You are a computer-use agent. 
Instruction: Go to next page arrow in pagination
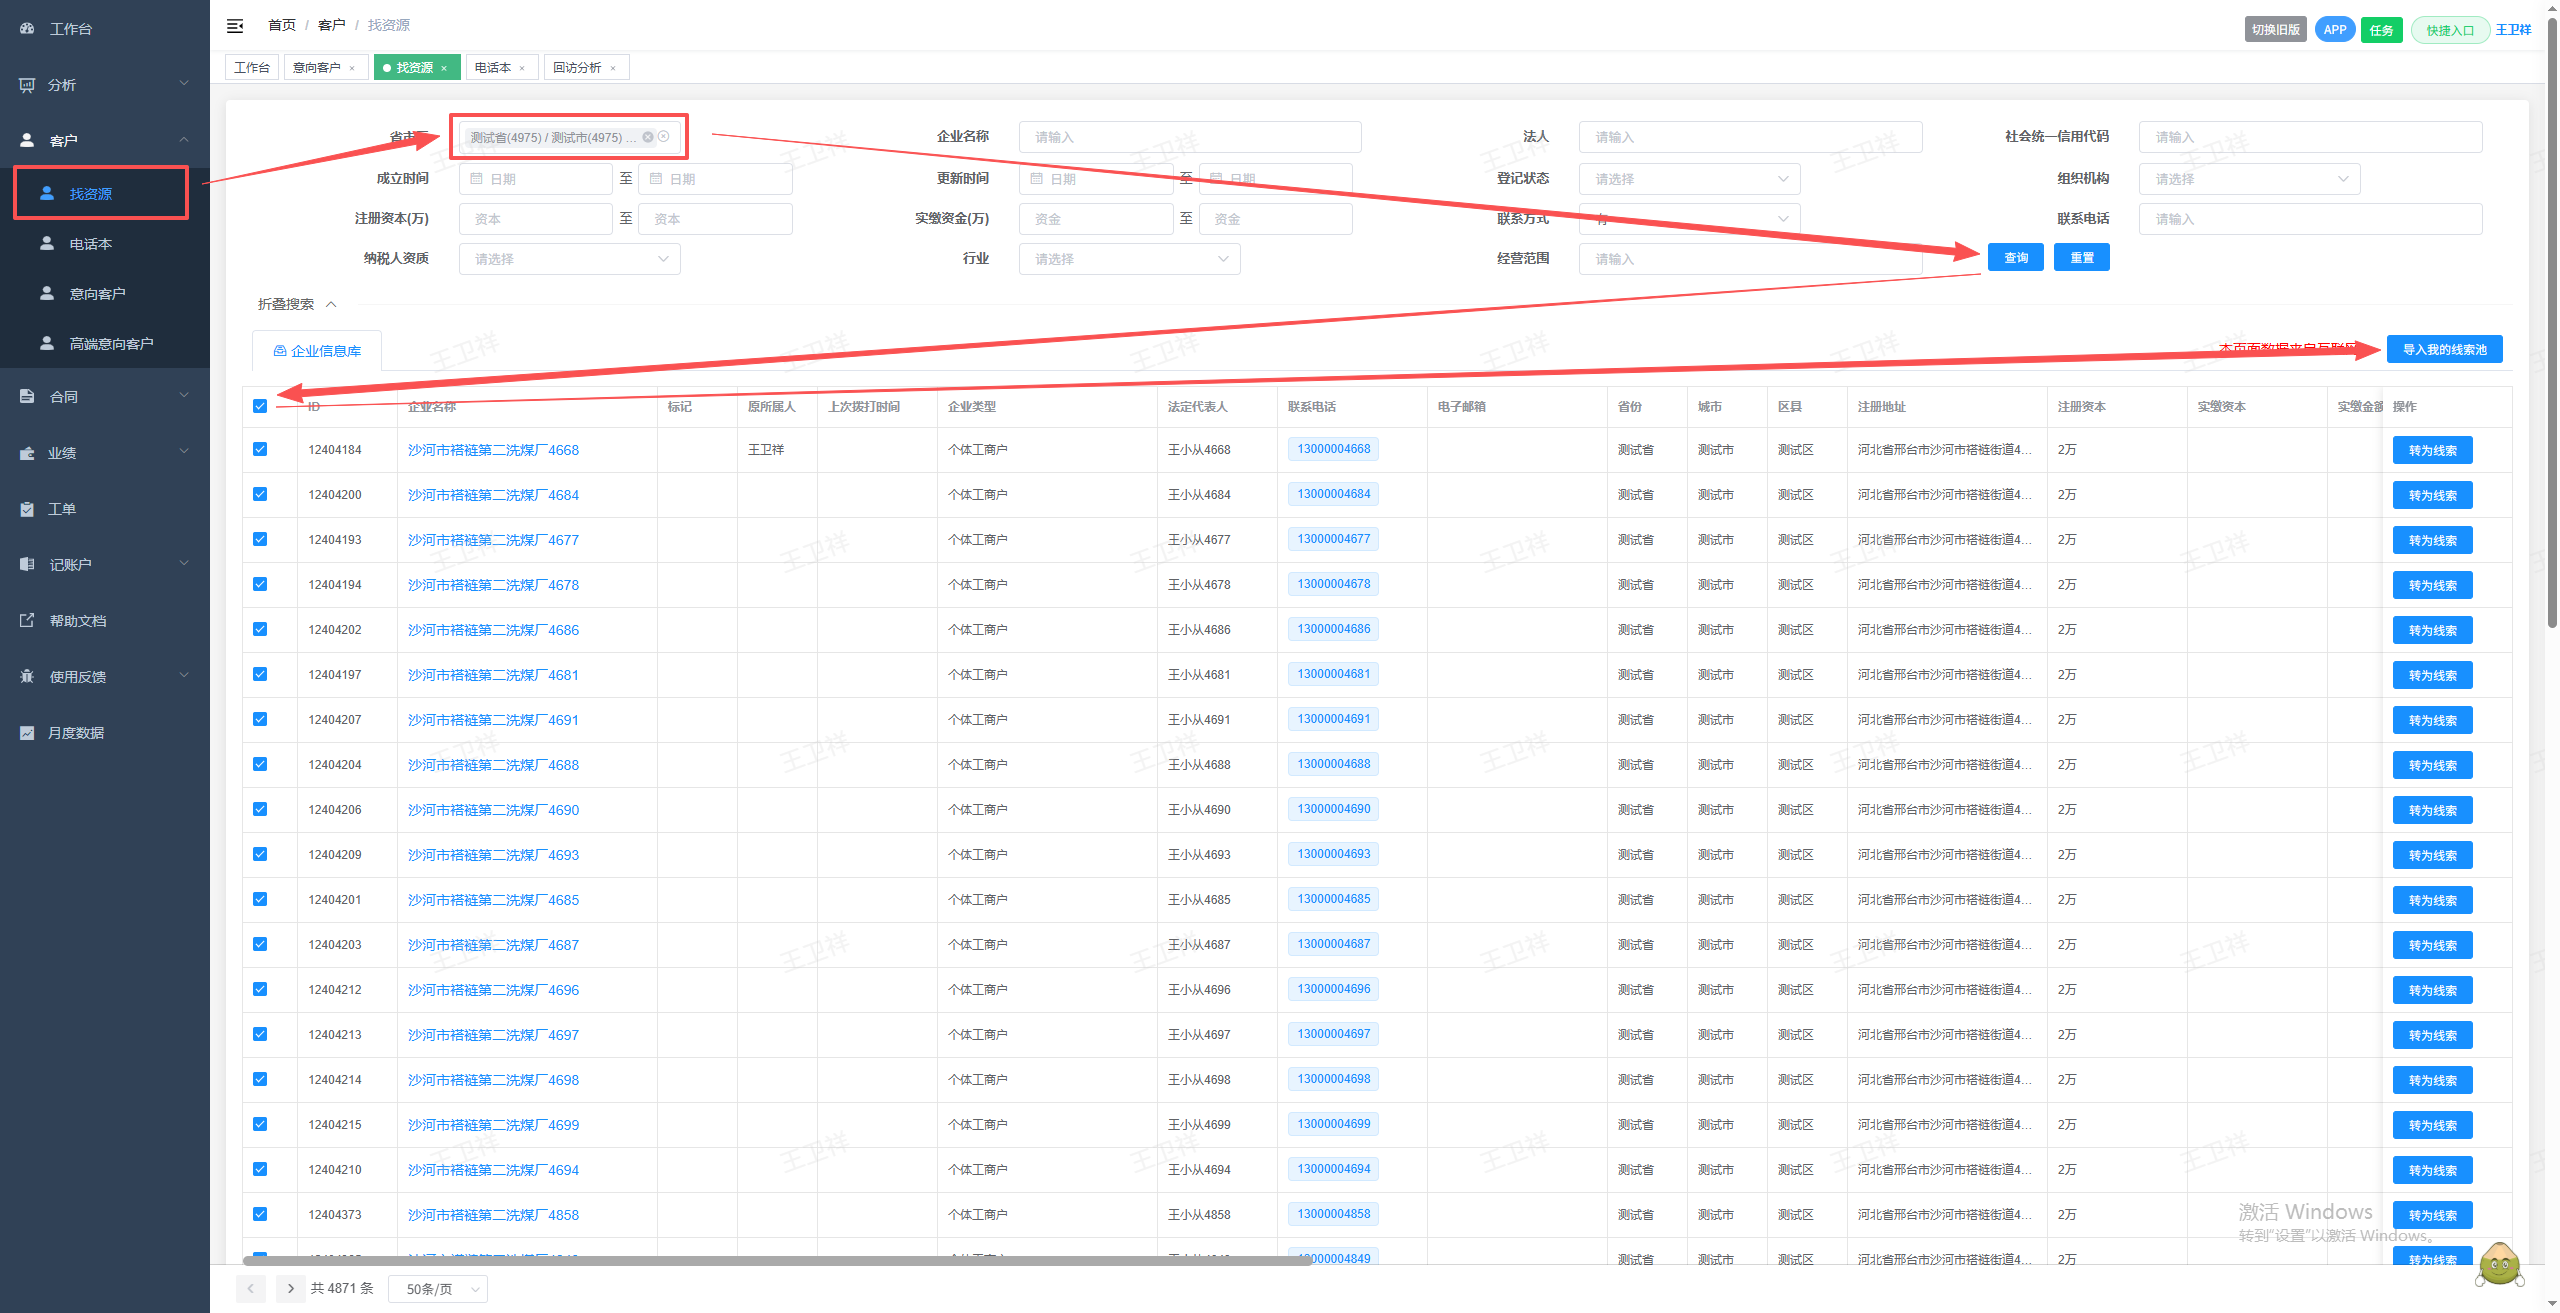pos(291,1288)
